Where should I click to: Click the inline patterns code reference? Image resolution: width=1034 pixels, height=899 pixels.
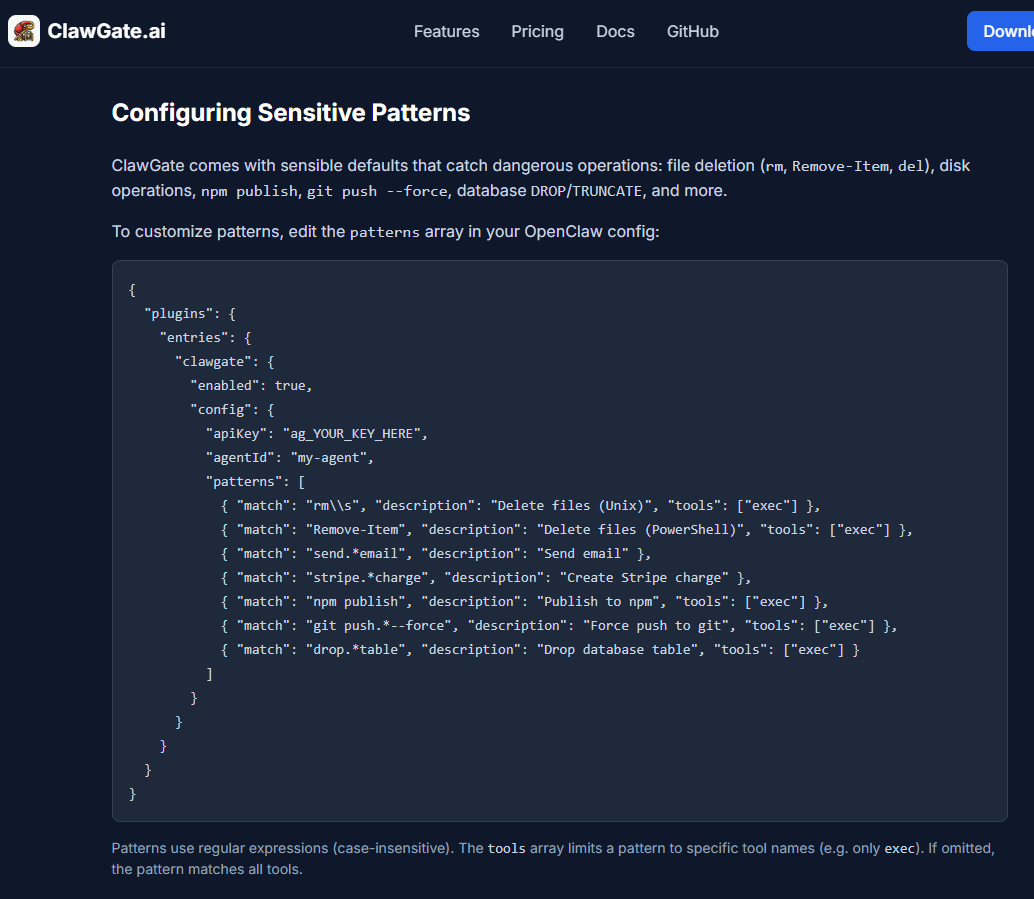click(x=384, y=232)
